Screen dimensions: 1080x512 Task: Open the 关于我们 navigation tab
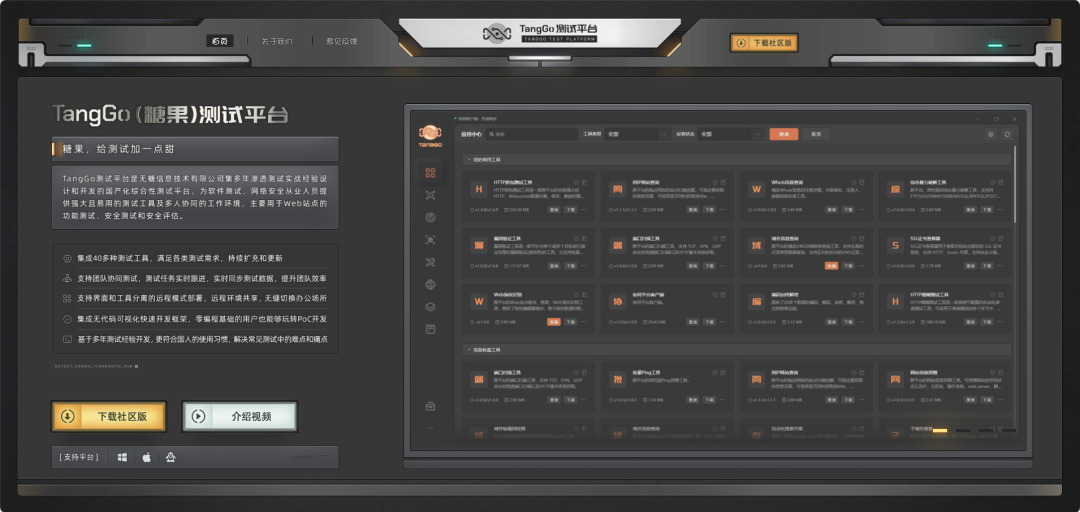[x=277, y=41]
